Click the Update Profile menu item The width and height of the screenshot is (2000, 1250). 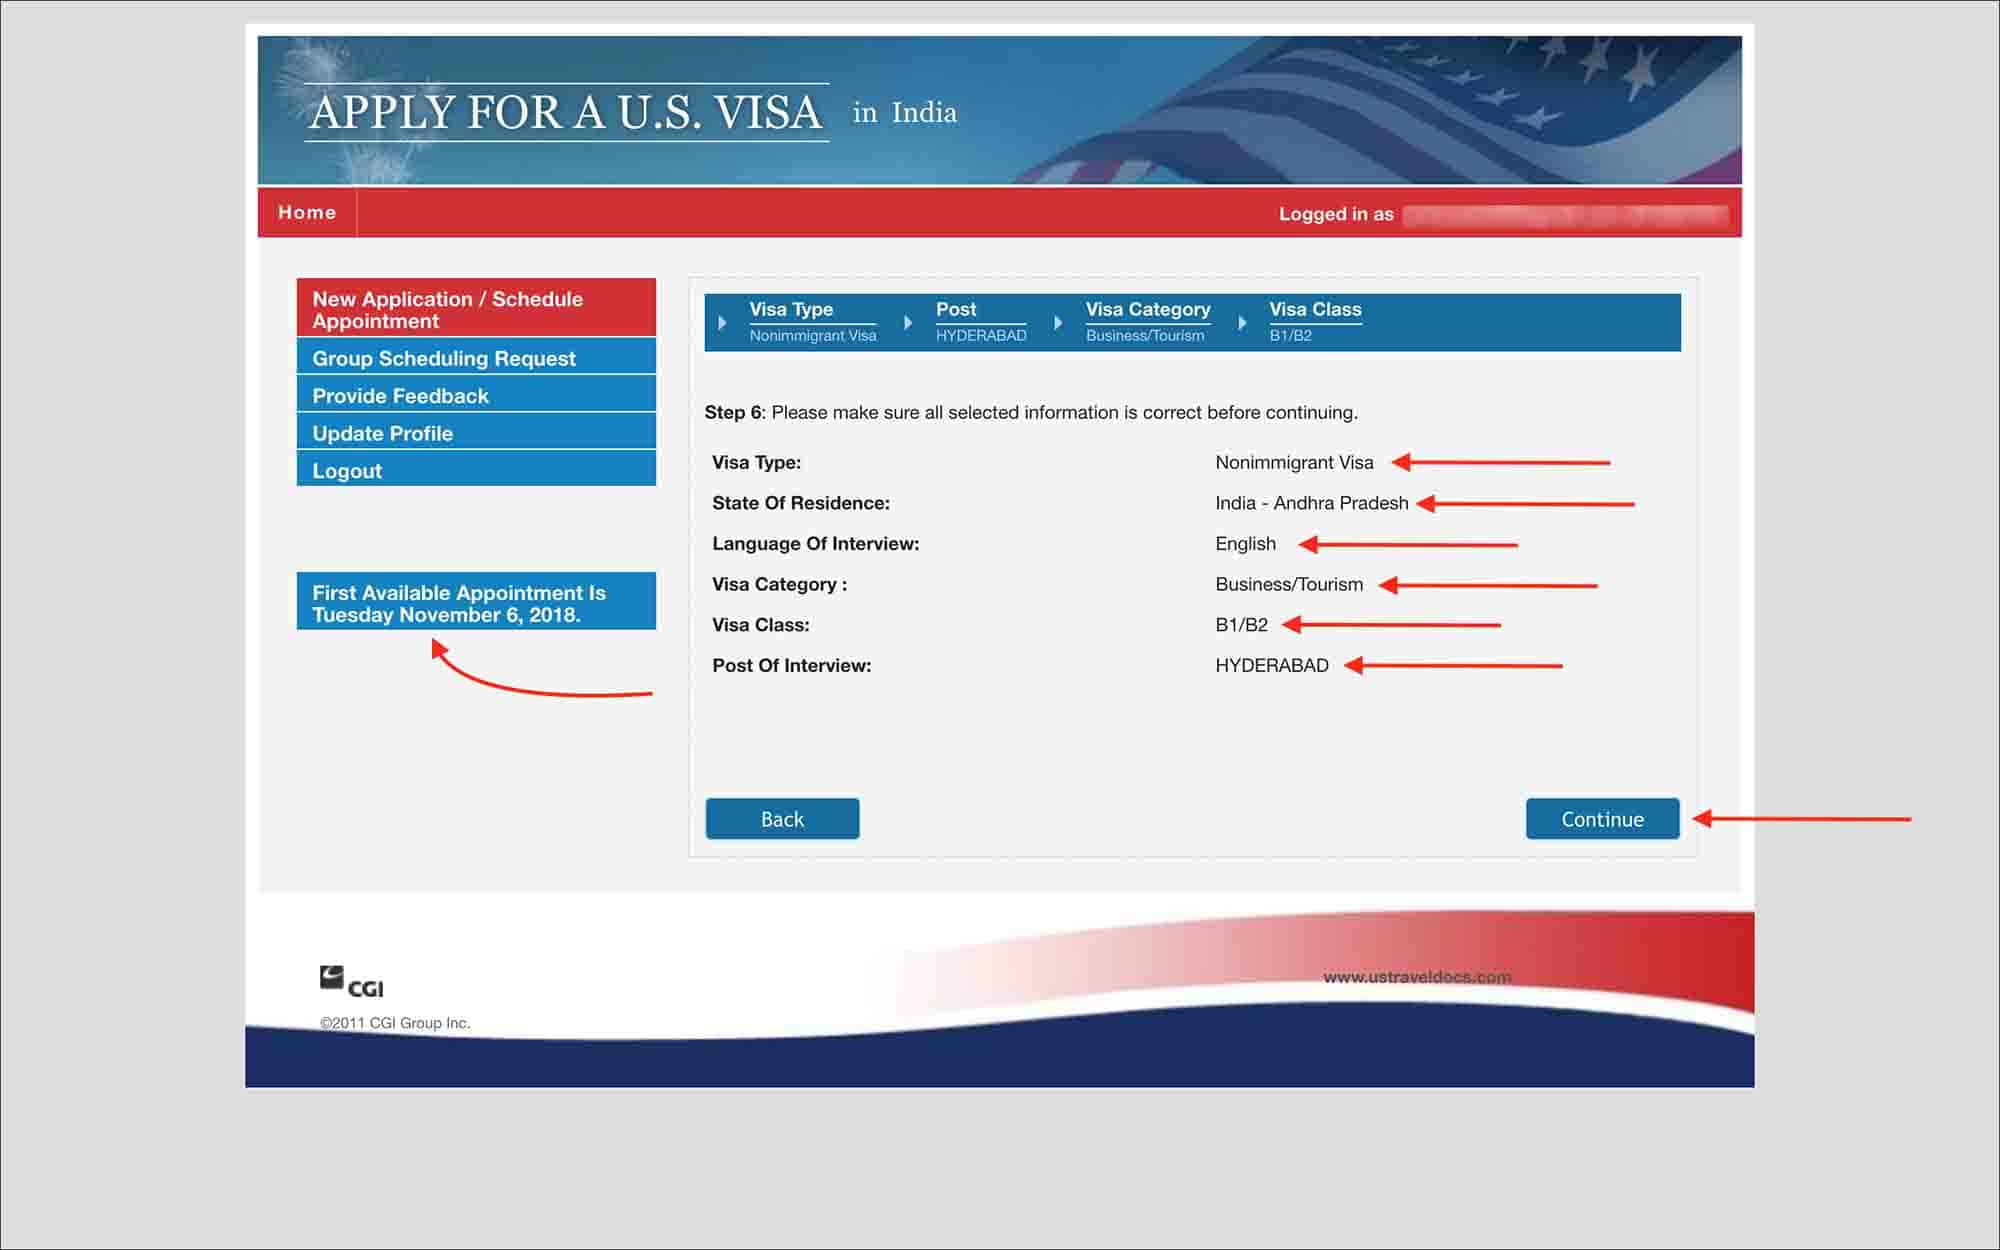[383, 432]
